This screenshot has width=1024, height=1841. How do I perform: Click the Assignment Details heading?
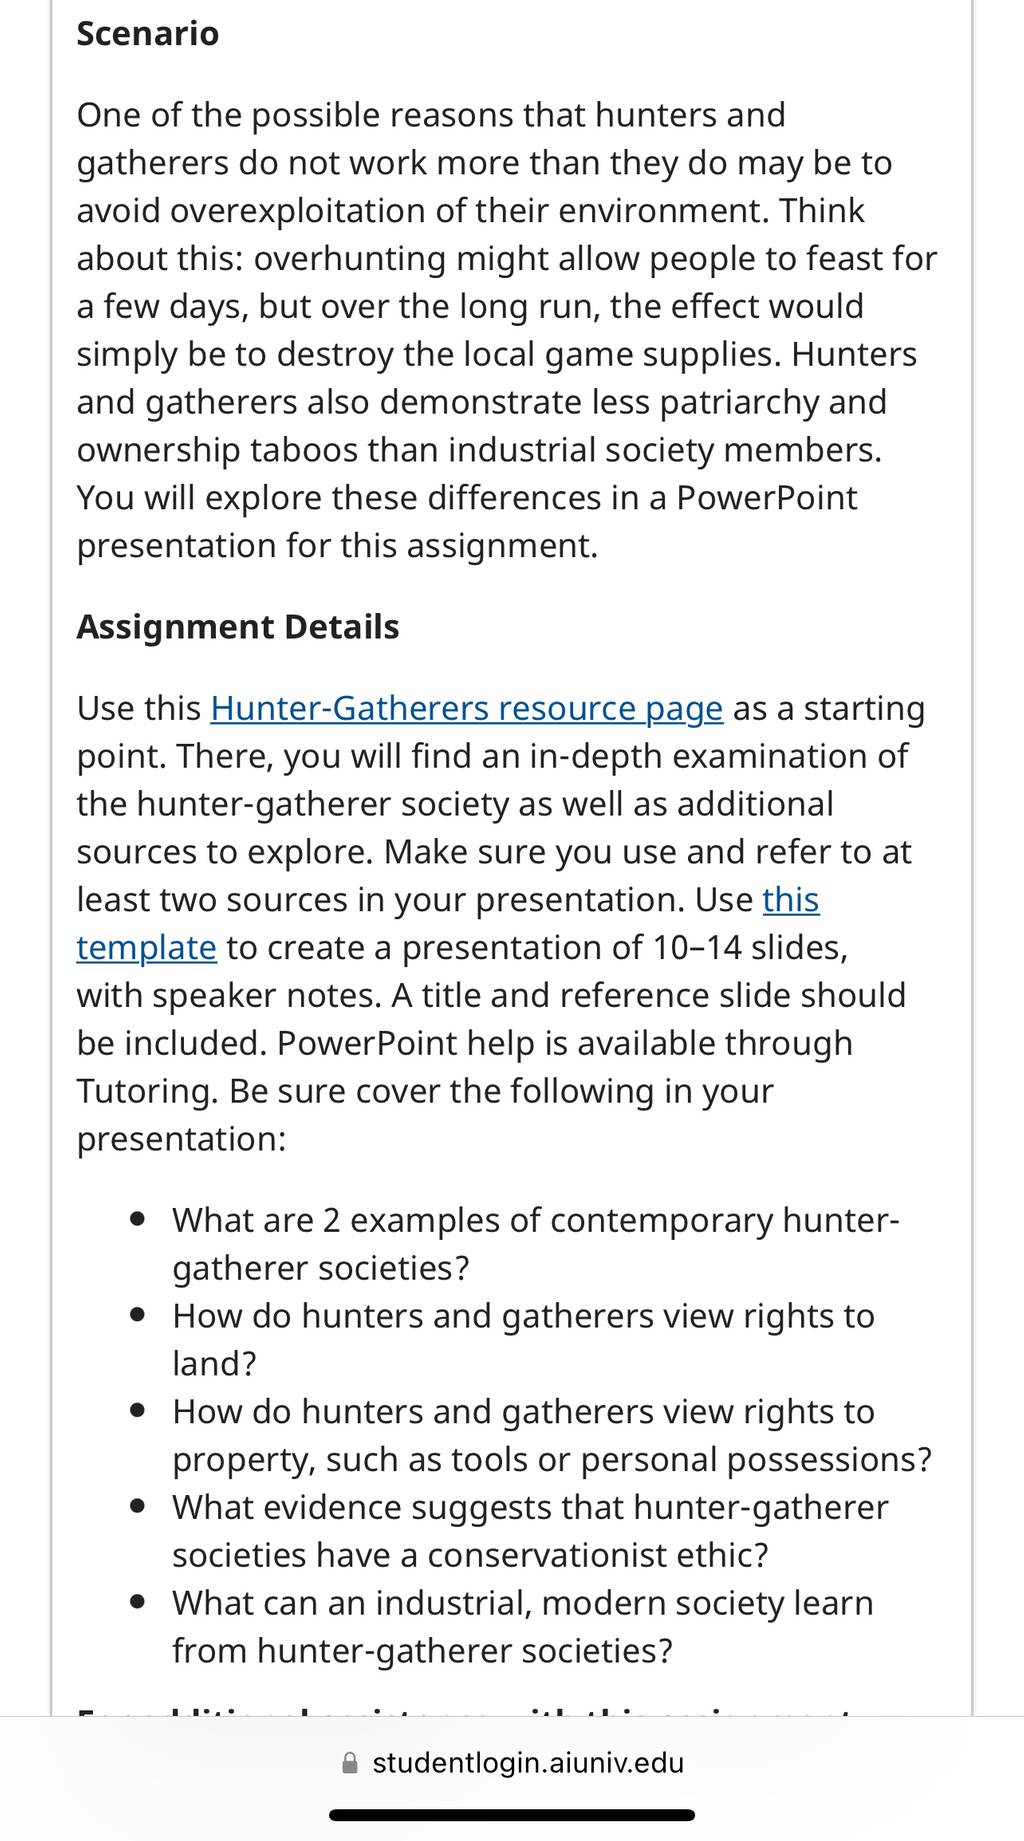[238, 627]
